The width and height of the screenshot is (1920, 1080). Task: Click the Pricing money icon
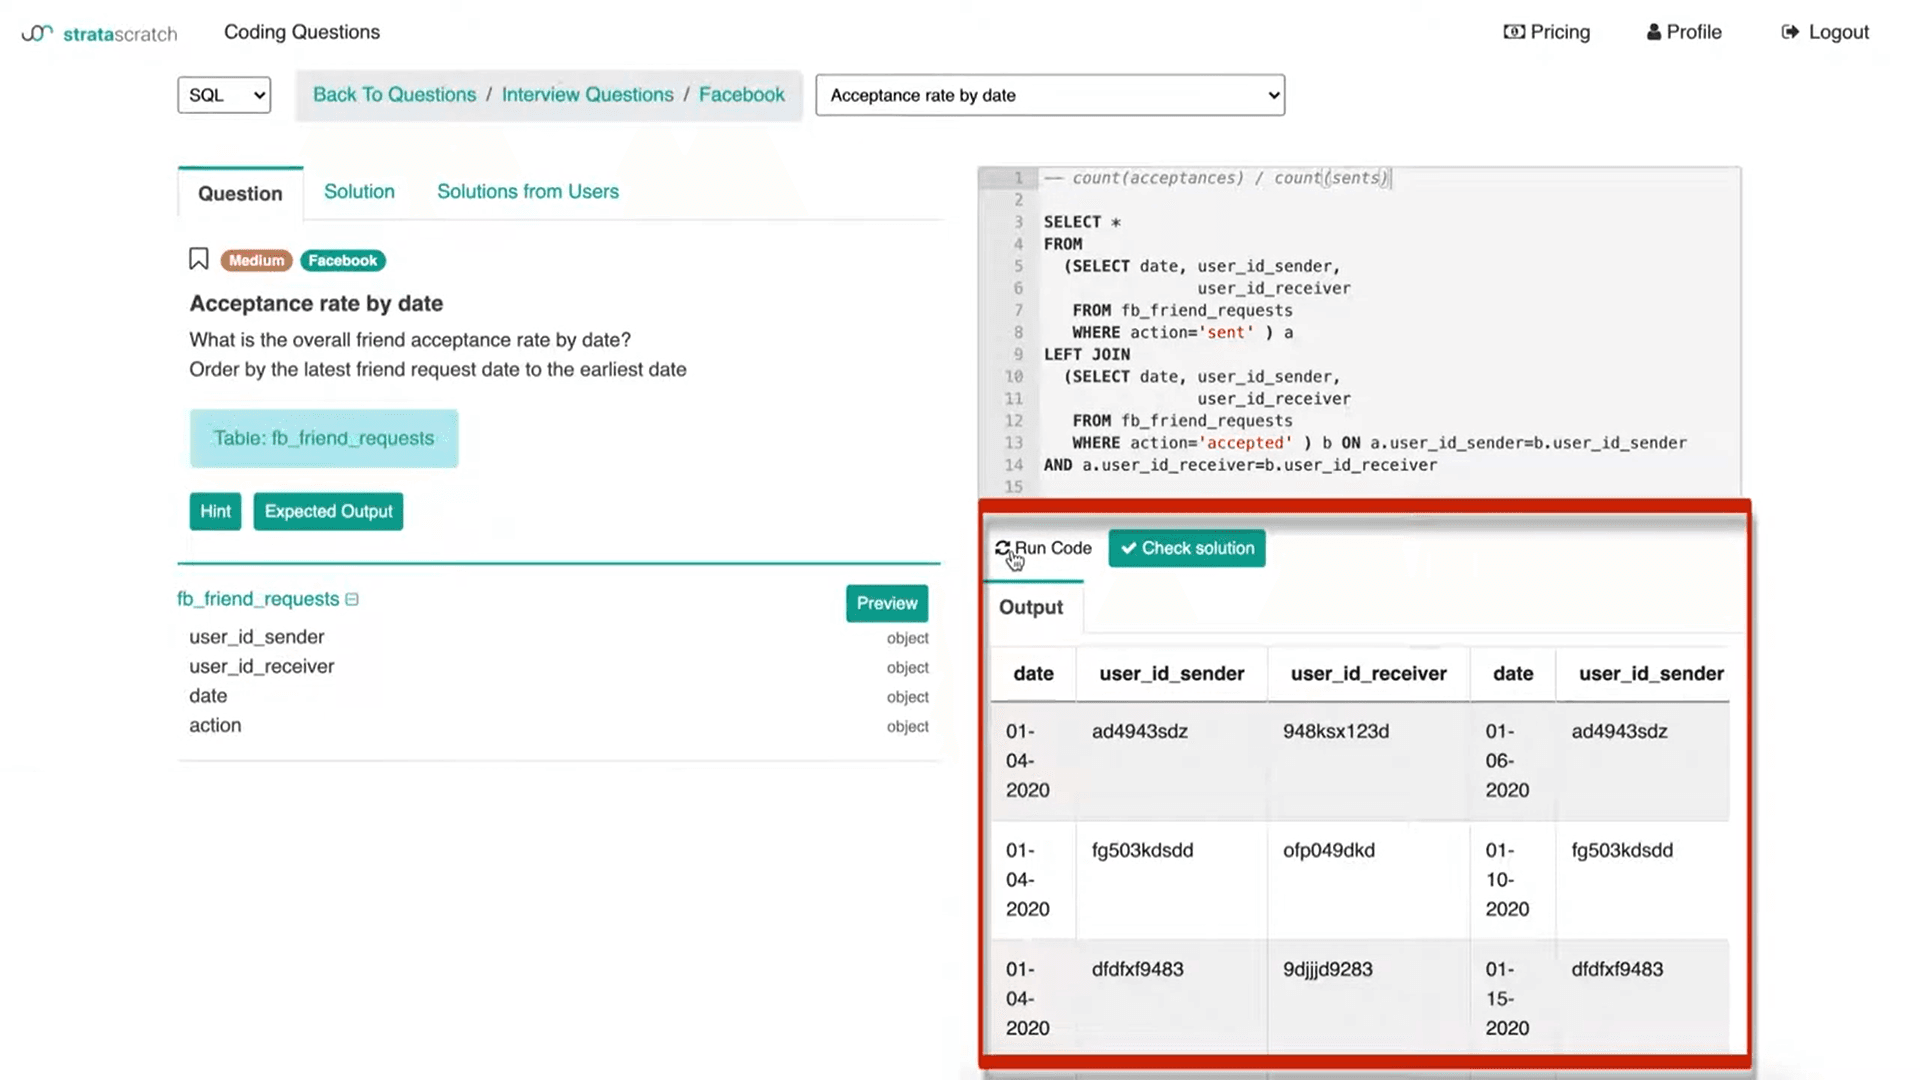pyautogui.click(x=1514, y=32)
